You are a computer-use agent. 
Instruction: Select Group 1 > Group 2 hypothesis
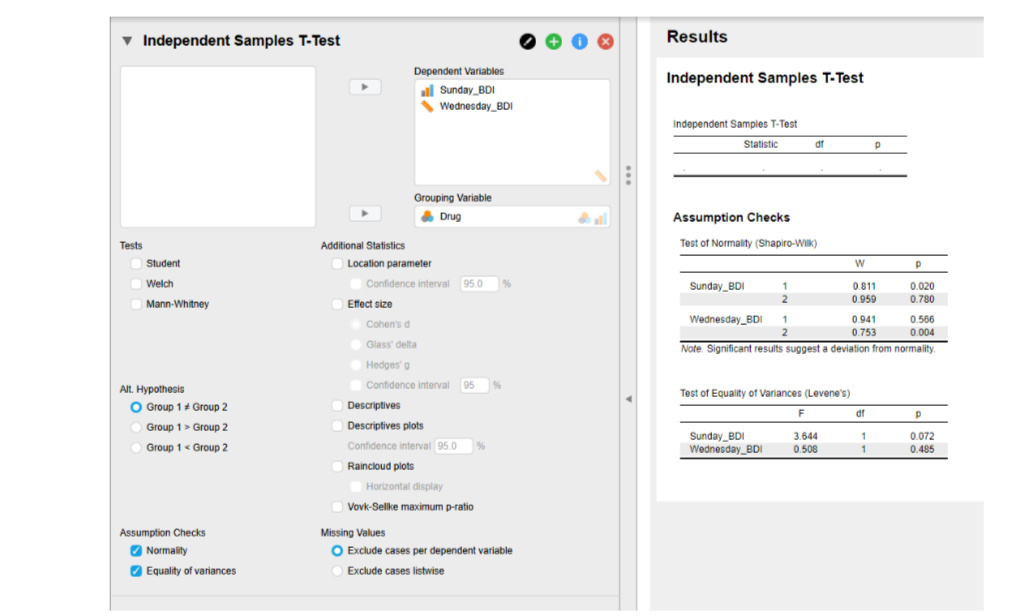tap(136, 428)
